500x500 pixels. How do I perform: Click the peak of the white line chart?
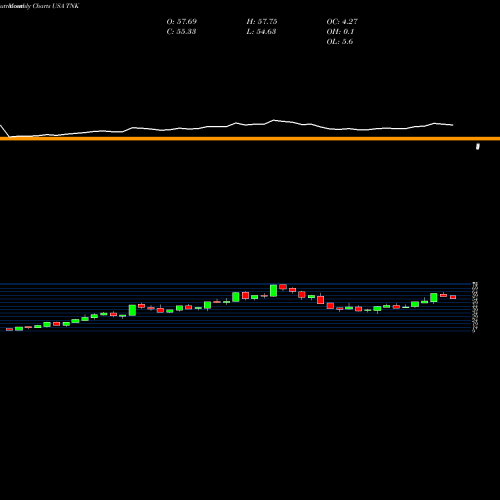[274, 120]
